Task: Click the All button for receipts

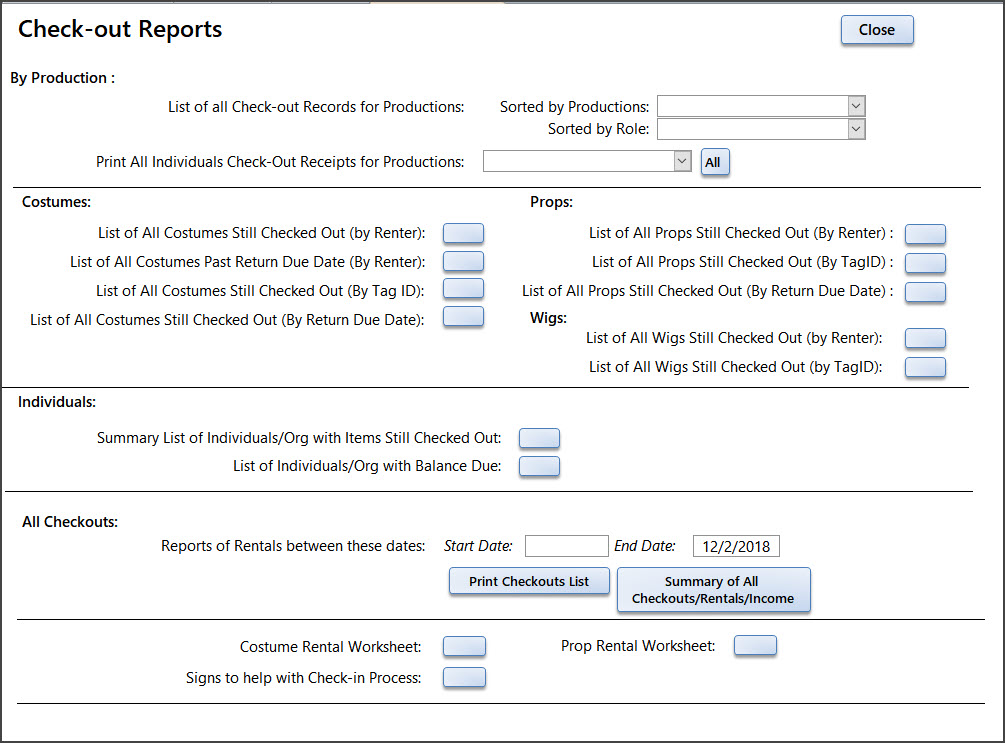Action: [715, 162]
